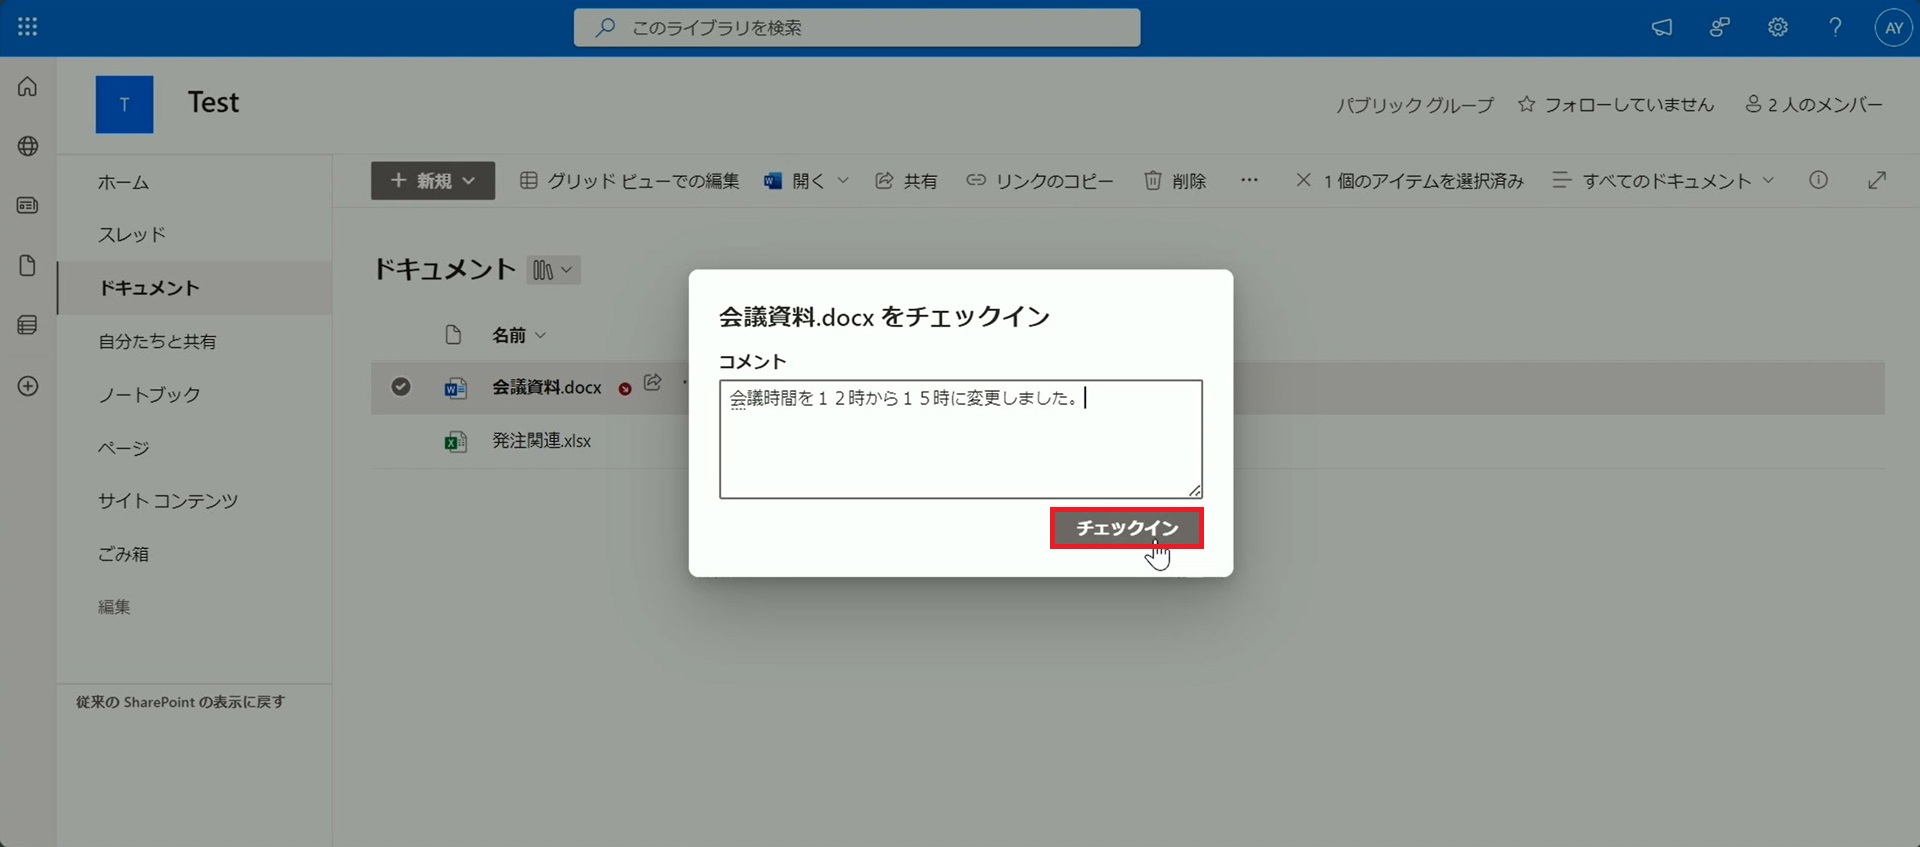Open the app launcher waffle icon
This screenshot has width=1920, height=847.
[x=28, y=27]
